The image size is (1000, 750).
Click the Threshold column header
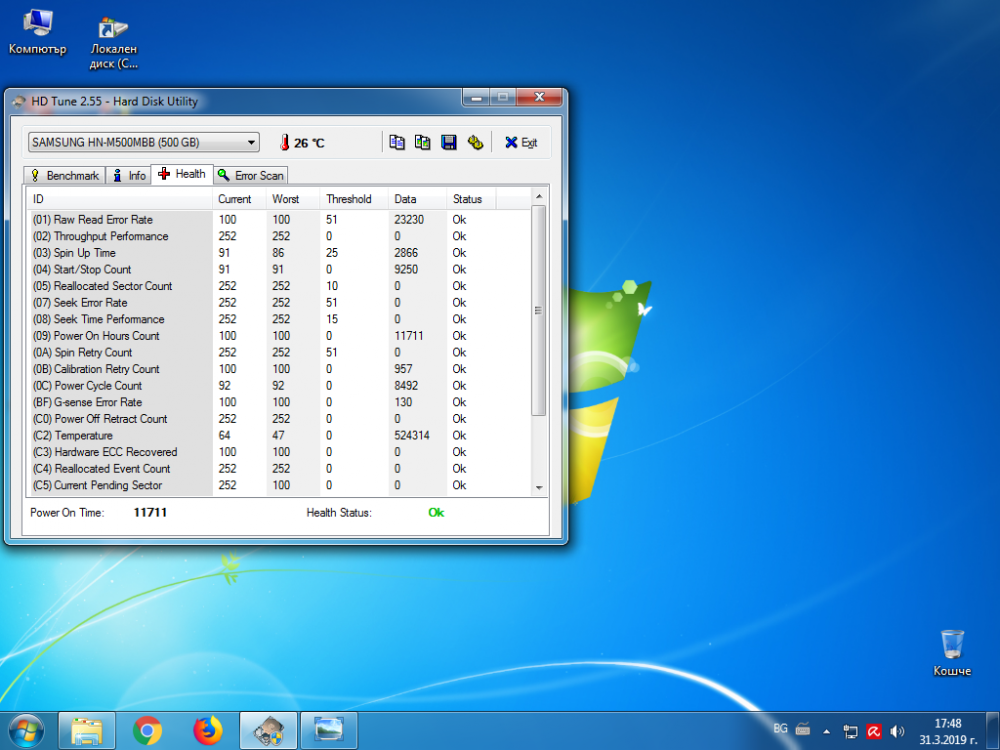coord(355,199)
